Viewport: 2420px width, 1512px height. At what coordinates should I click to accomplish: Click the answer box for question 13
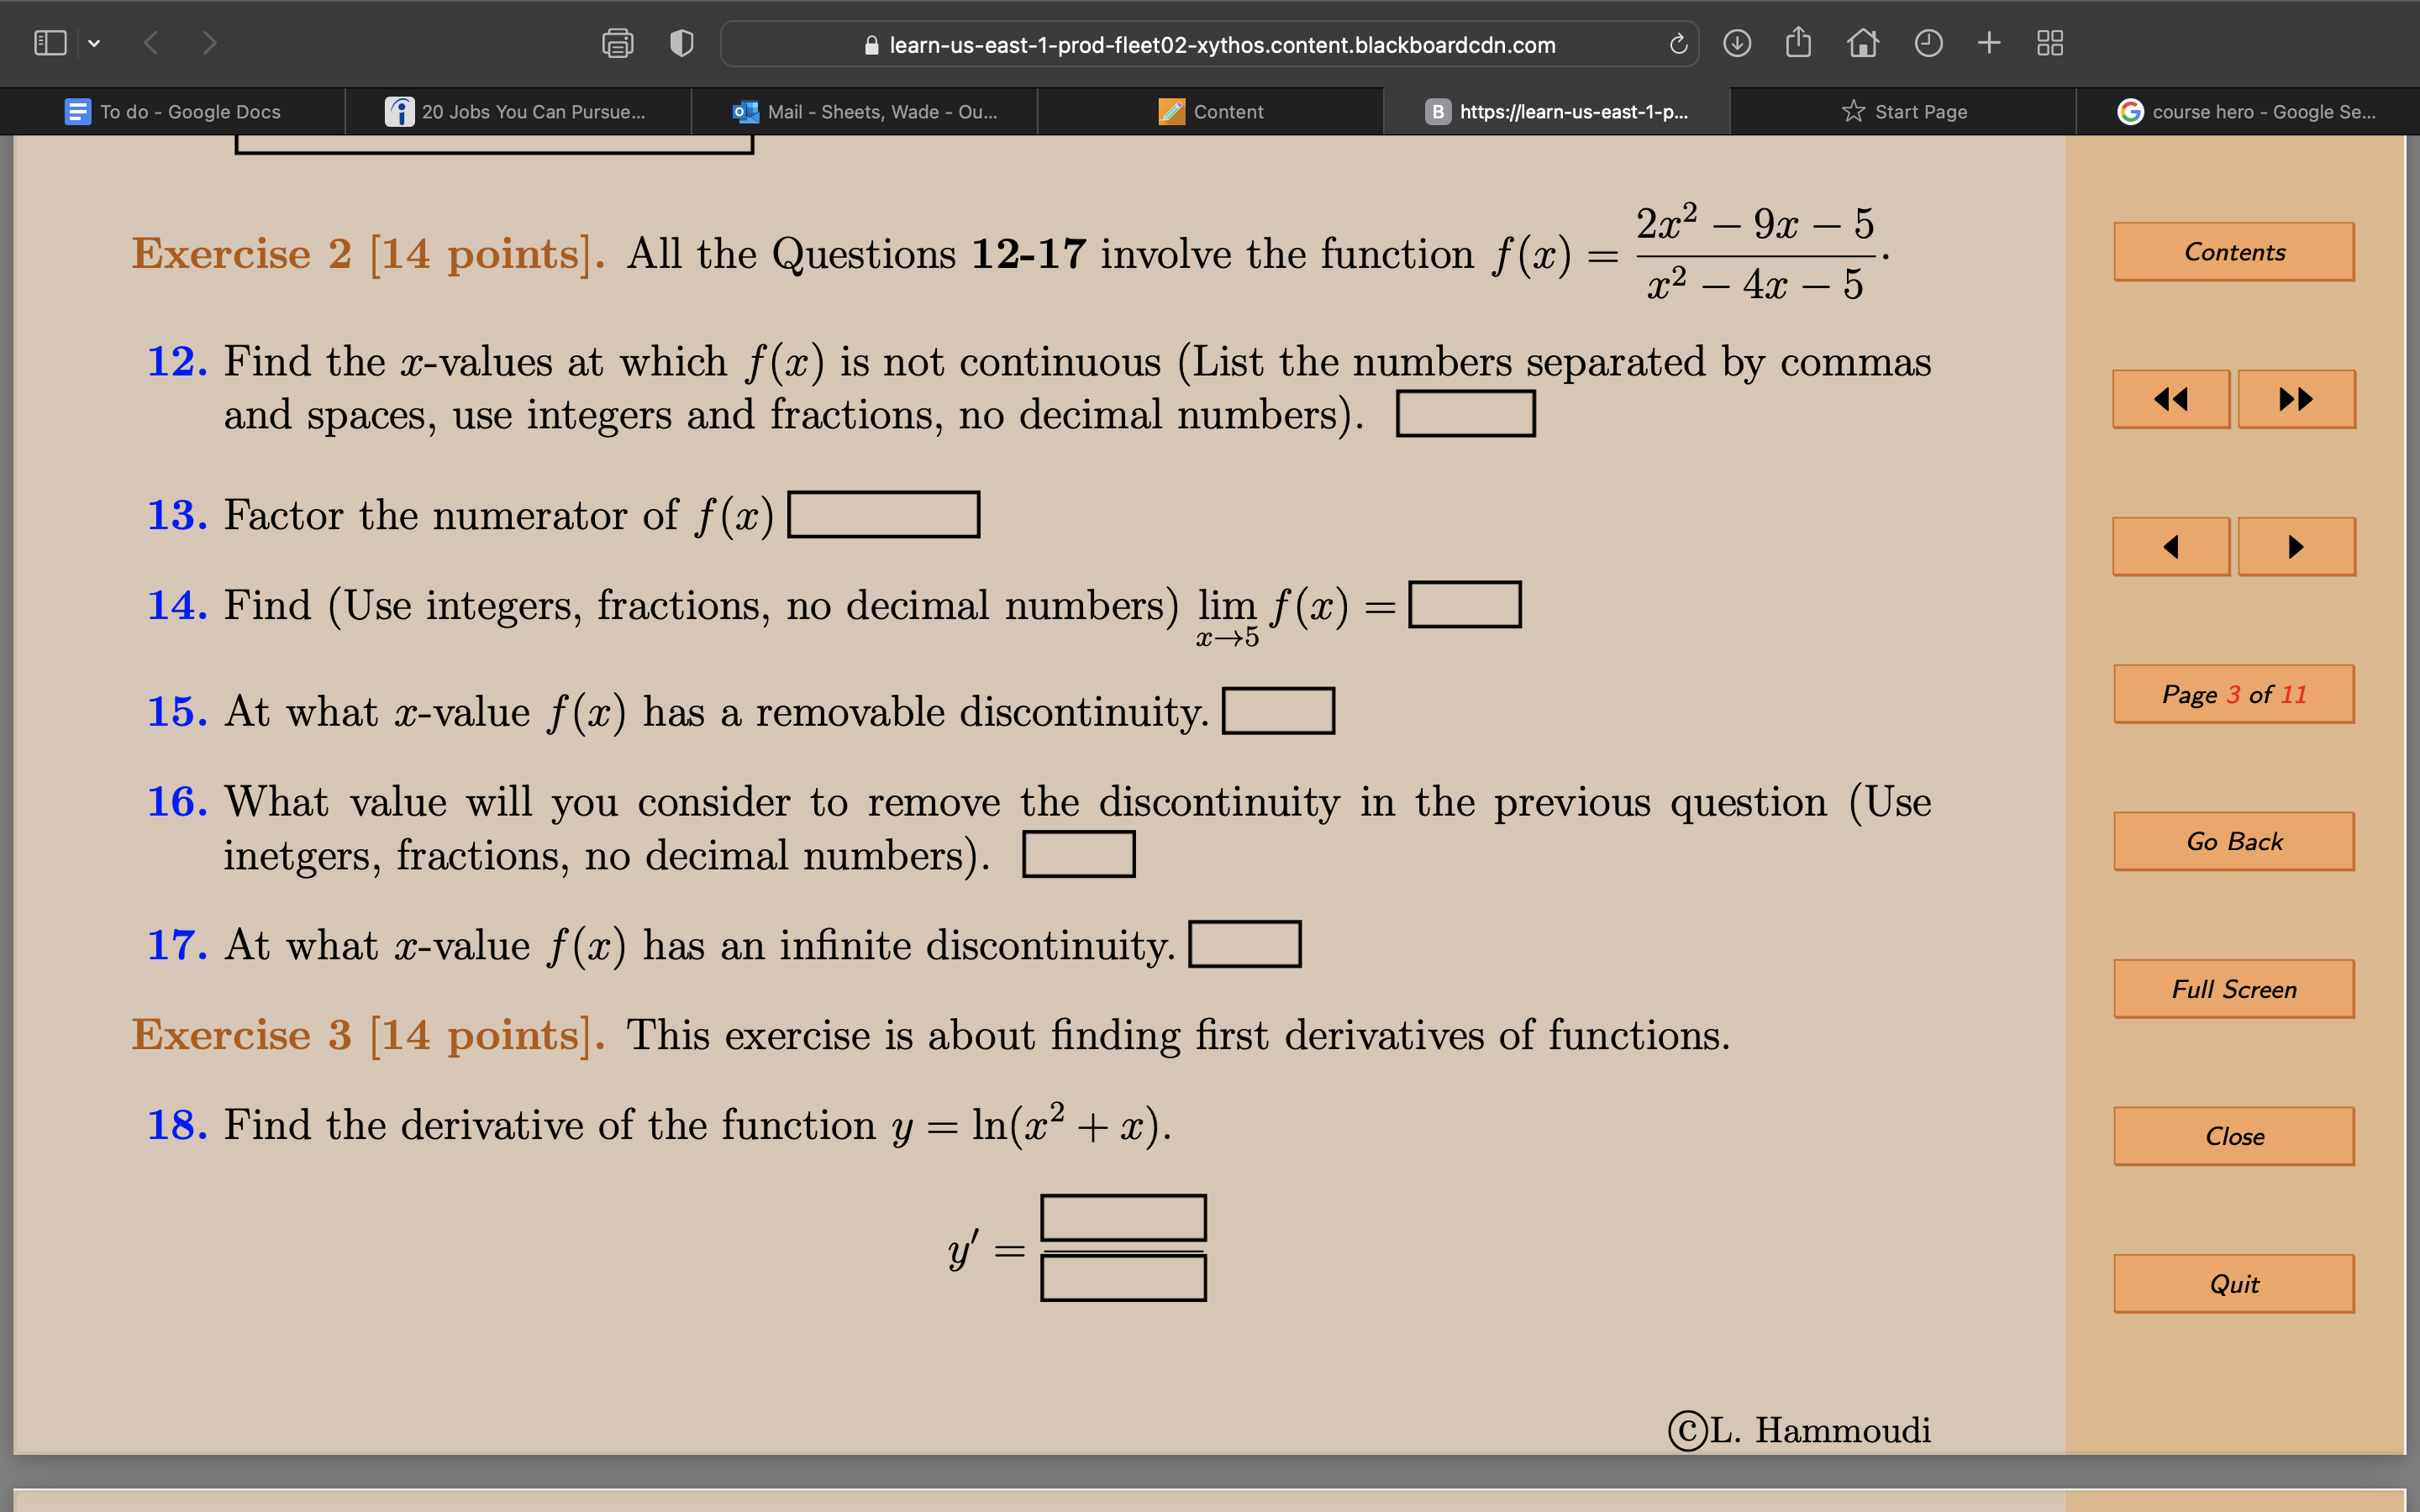(x=884, y=514)
